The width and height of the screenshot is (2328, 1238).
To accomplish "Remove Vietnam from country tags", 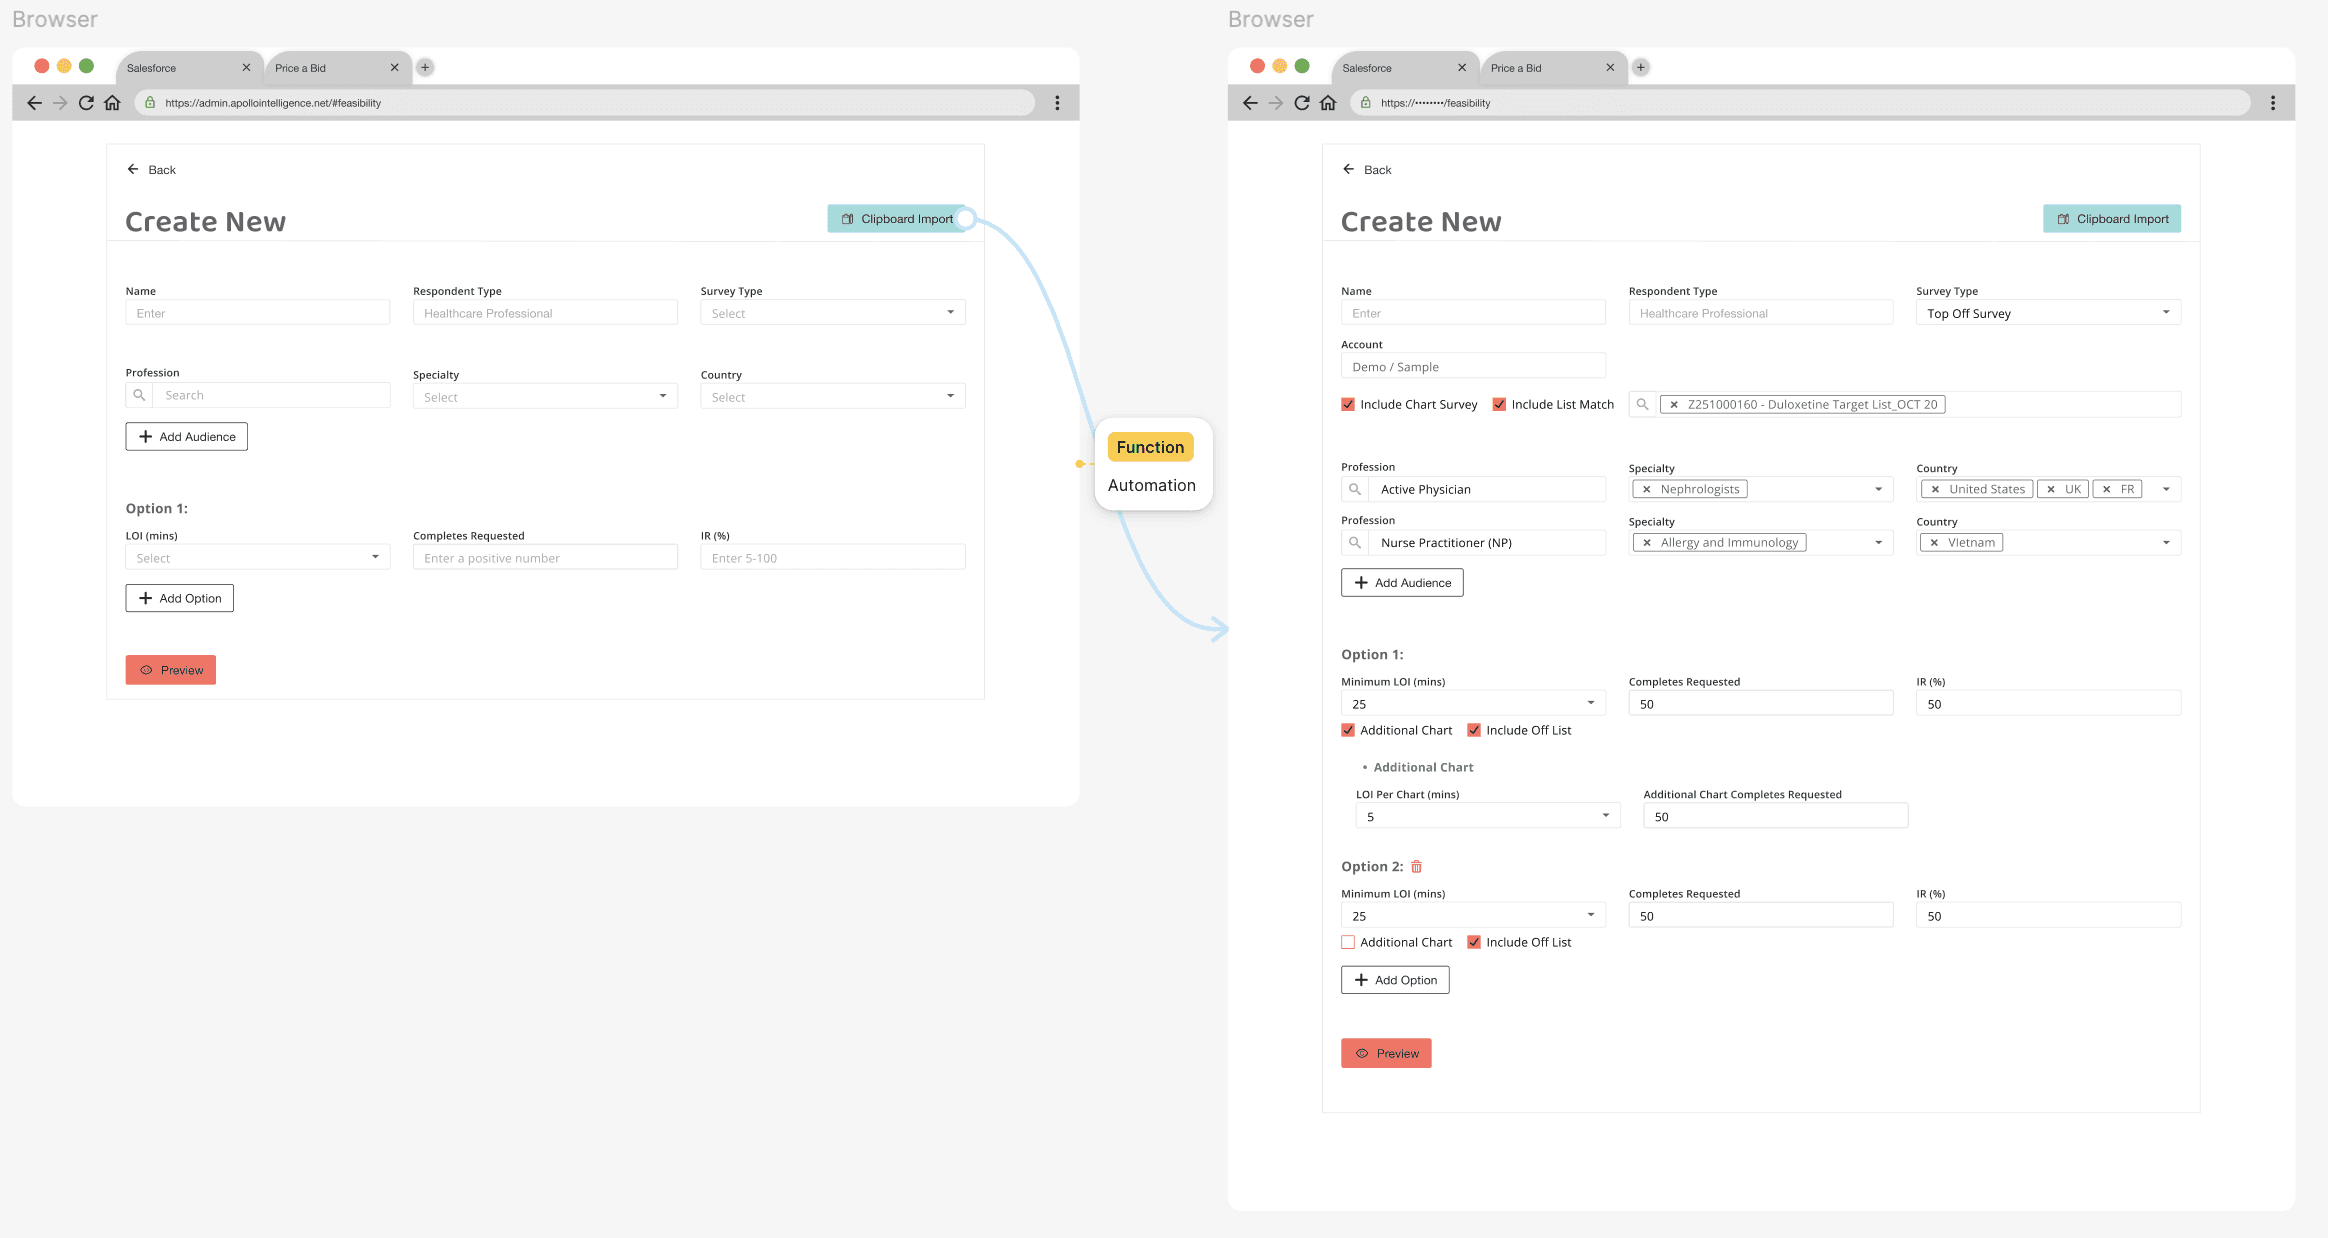I will point(1934,543).
